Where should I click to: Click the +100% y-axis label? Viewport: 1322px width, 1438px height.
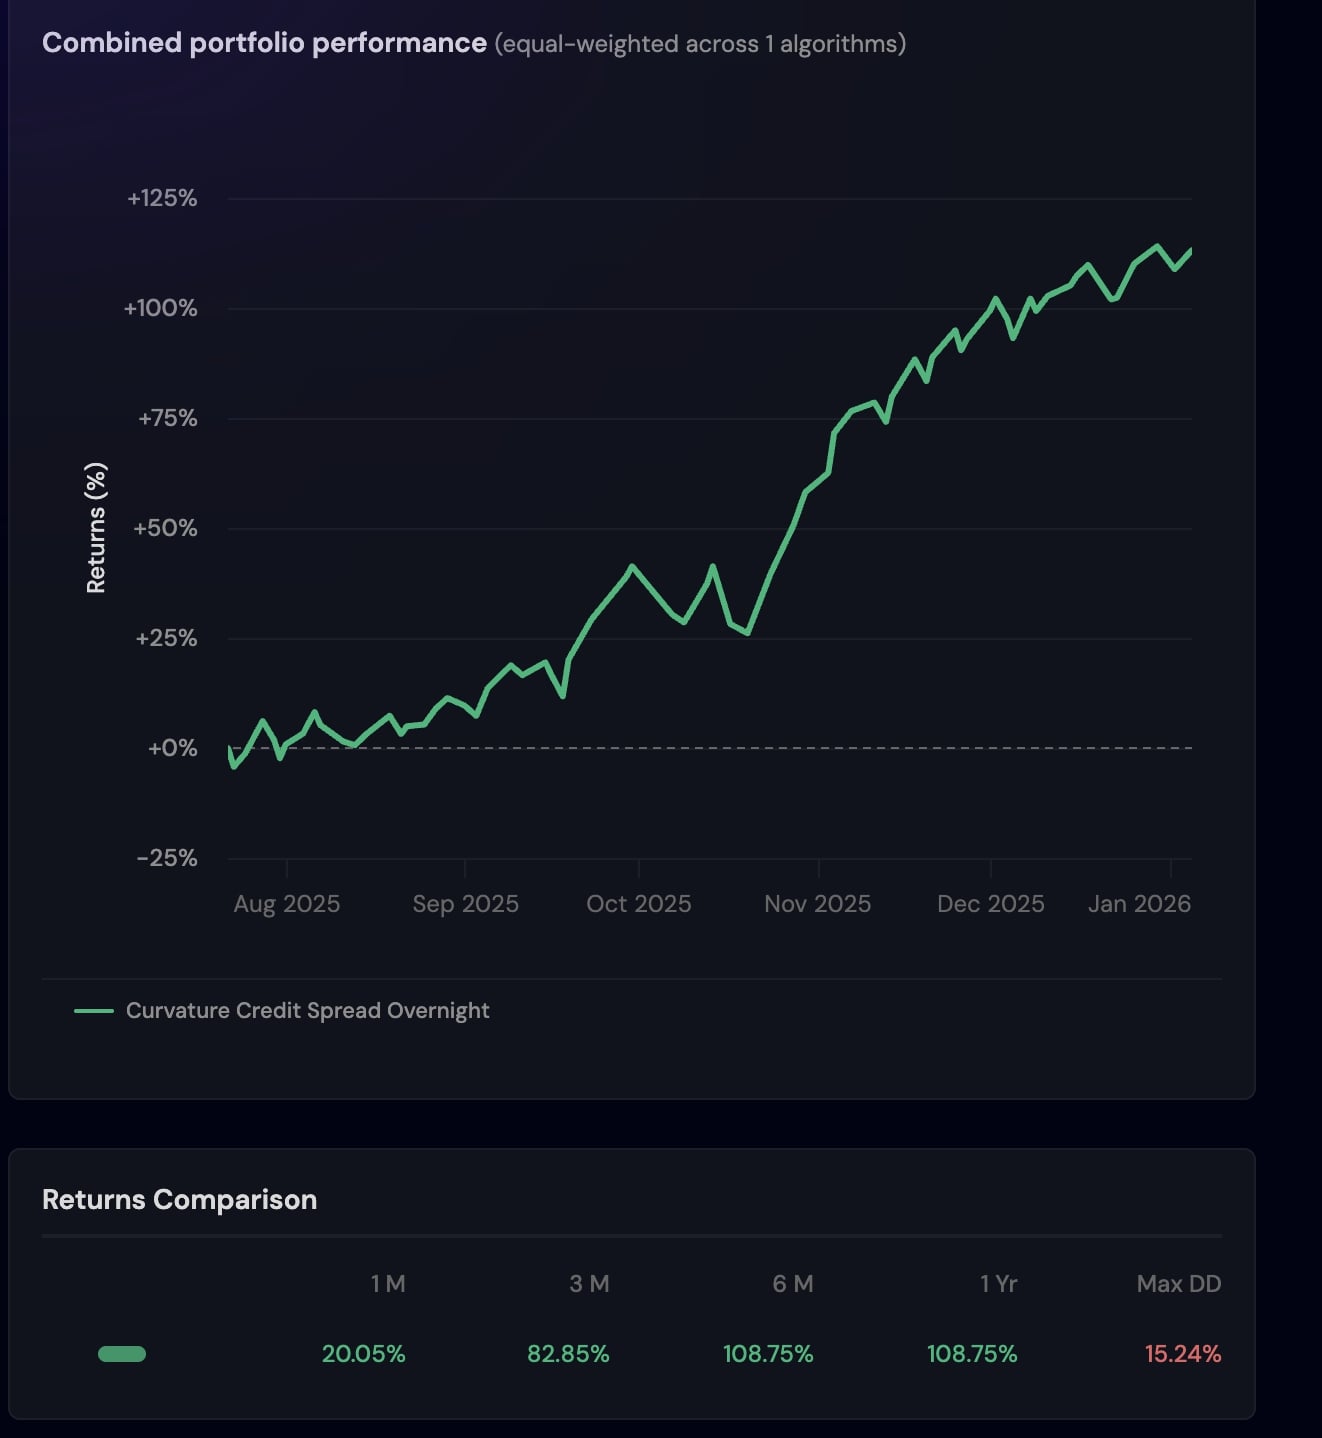click(161, 308)
